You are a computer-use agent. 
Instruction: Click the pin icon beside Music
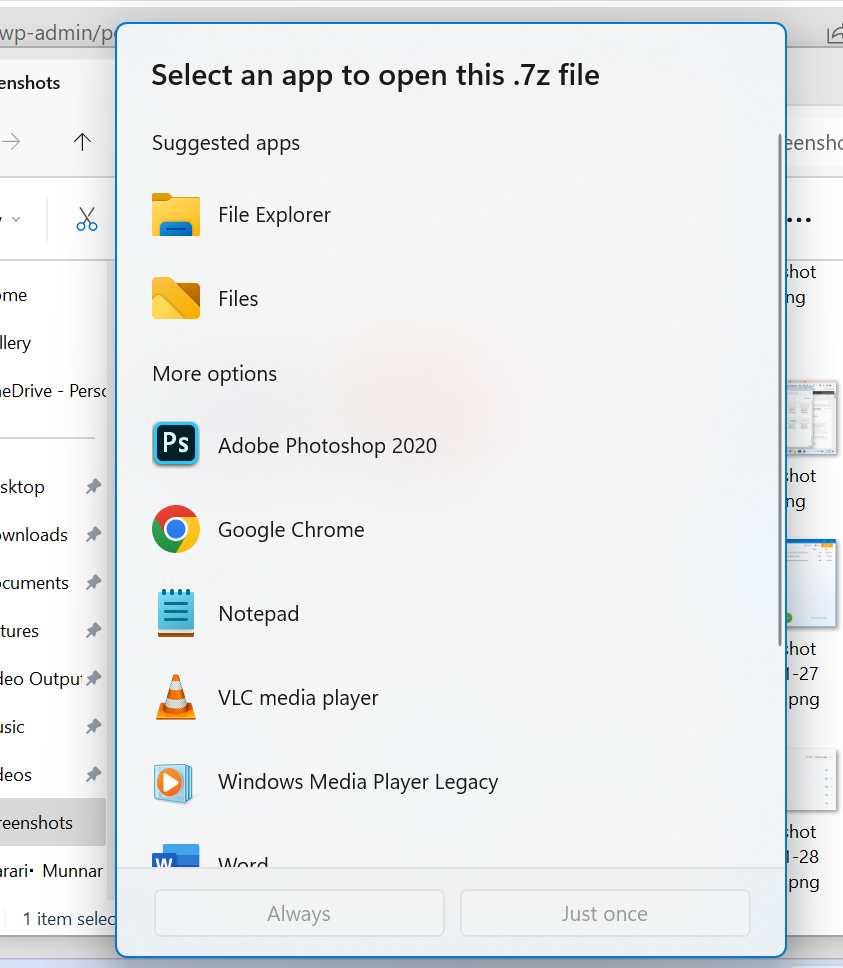click(x=93, y=727)
